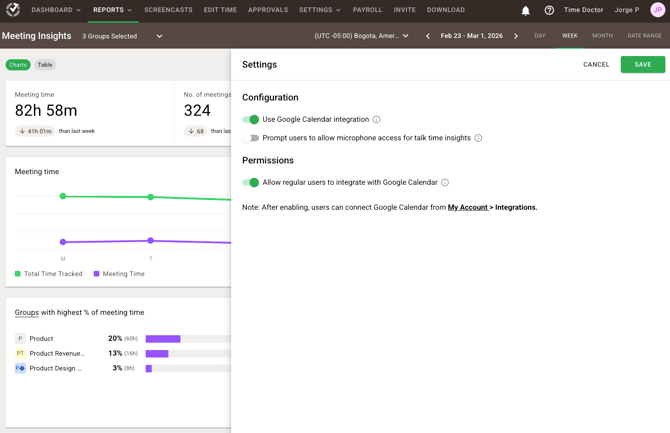Open the Screencasts menu item
The width and height of the screenshot is (670, 433).
click(x=168, y=10)
